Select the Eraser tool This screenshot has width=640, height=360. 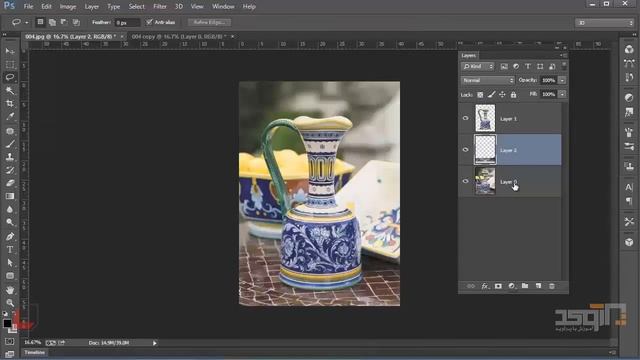click(10, 183)
